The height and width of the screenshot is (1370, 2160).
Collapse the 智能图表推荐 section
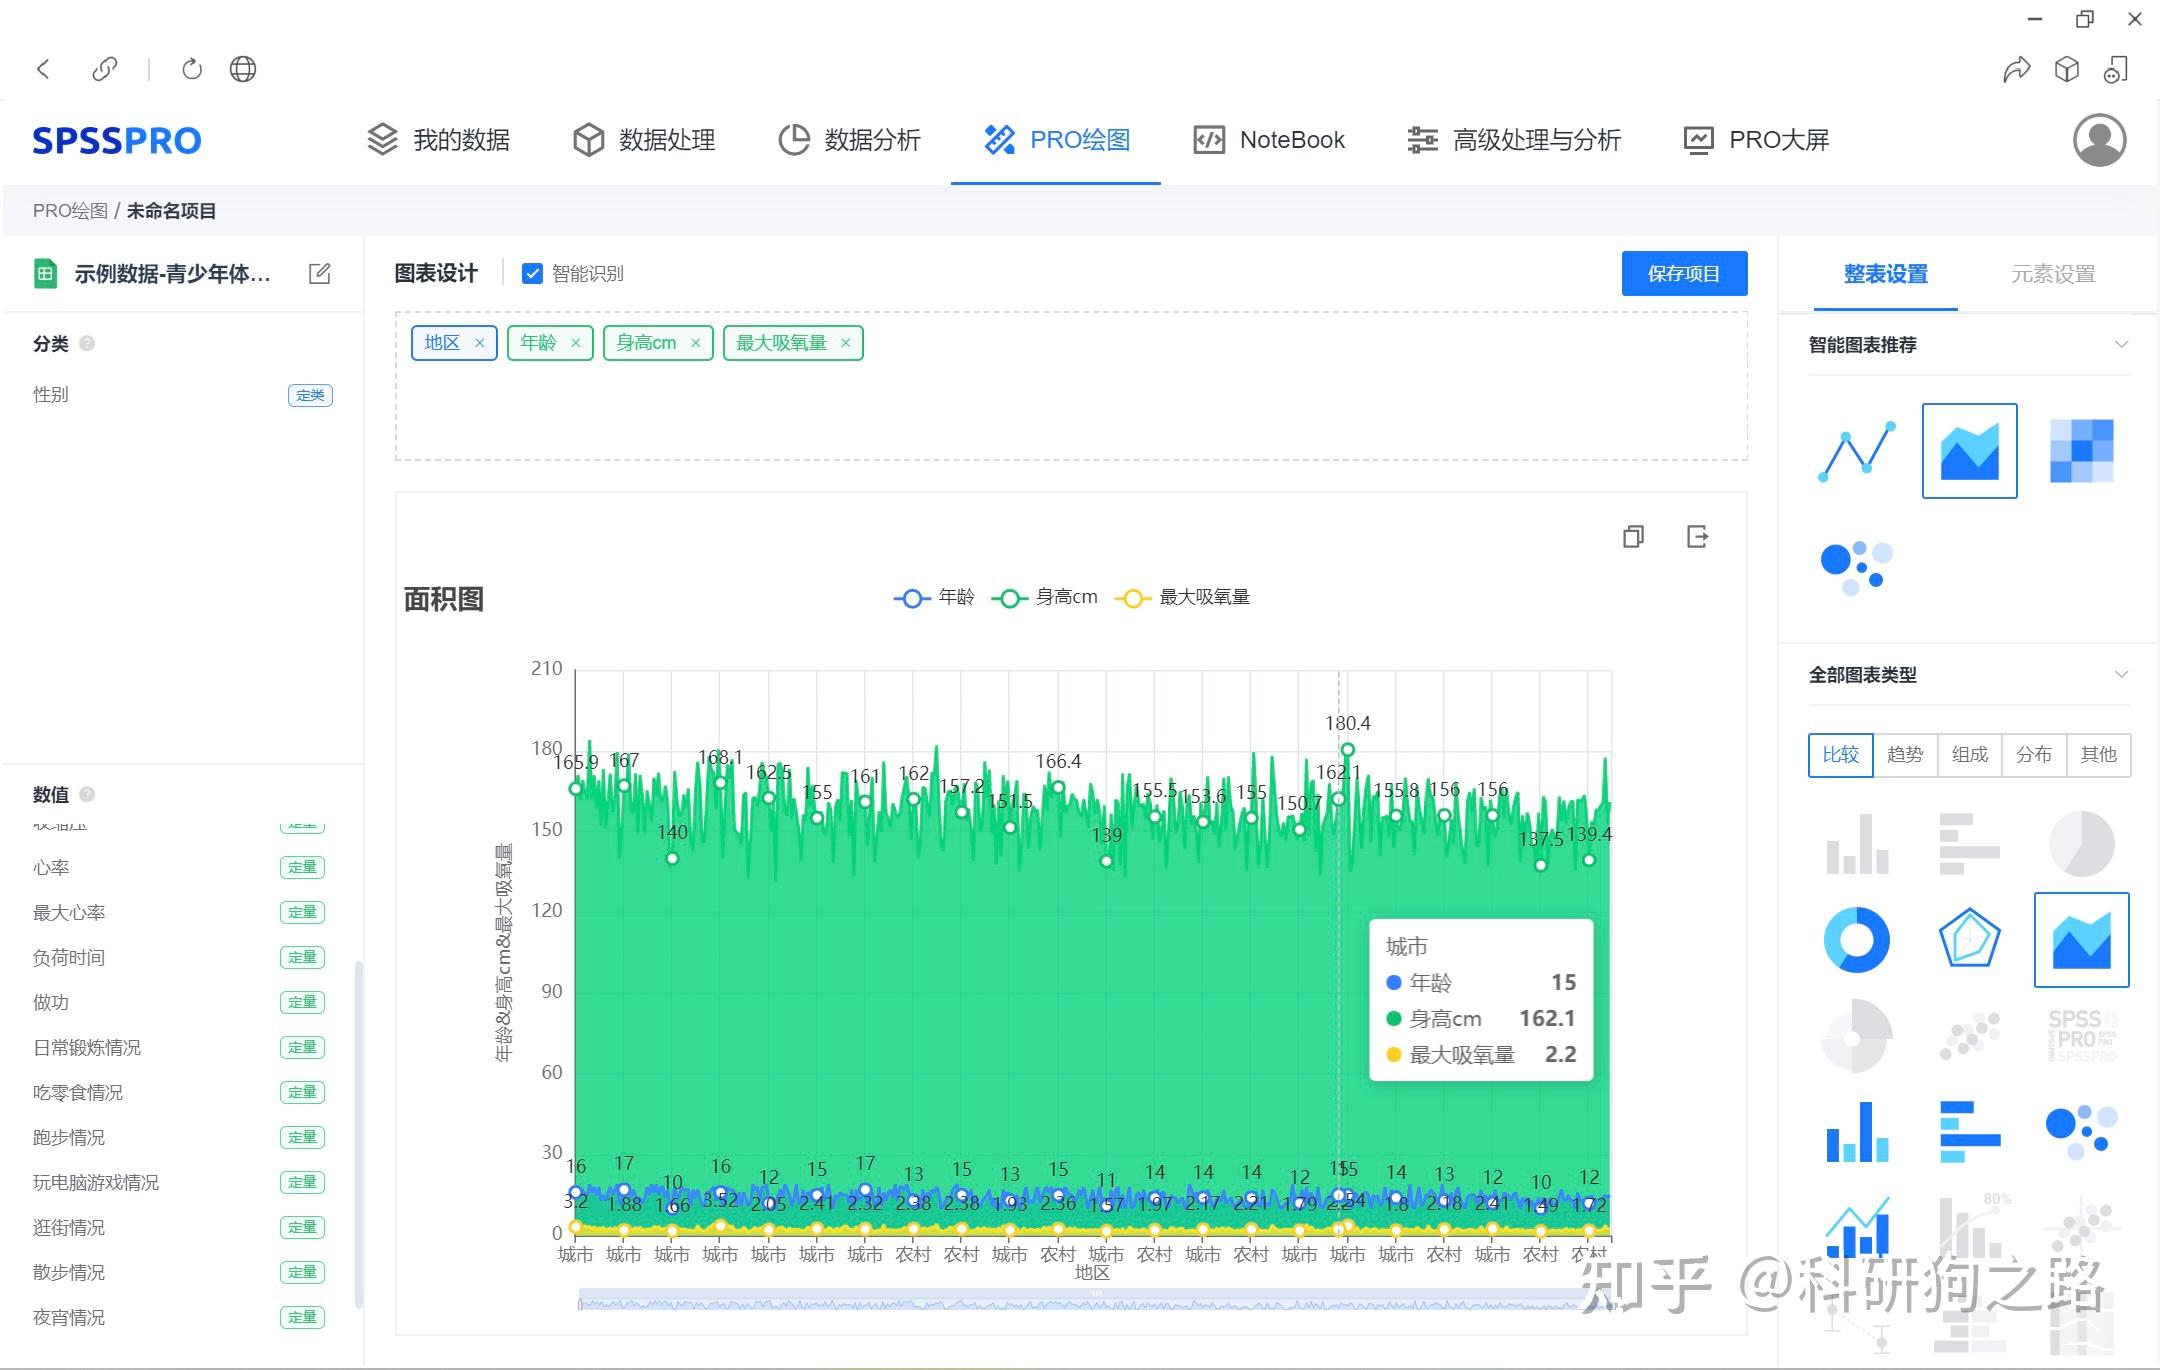(x=2122, y=344)
